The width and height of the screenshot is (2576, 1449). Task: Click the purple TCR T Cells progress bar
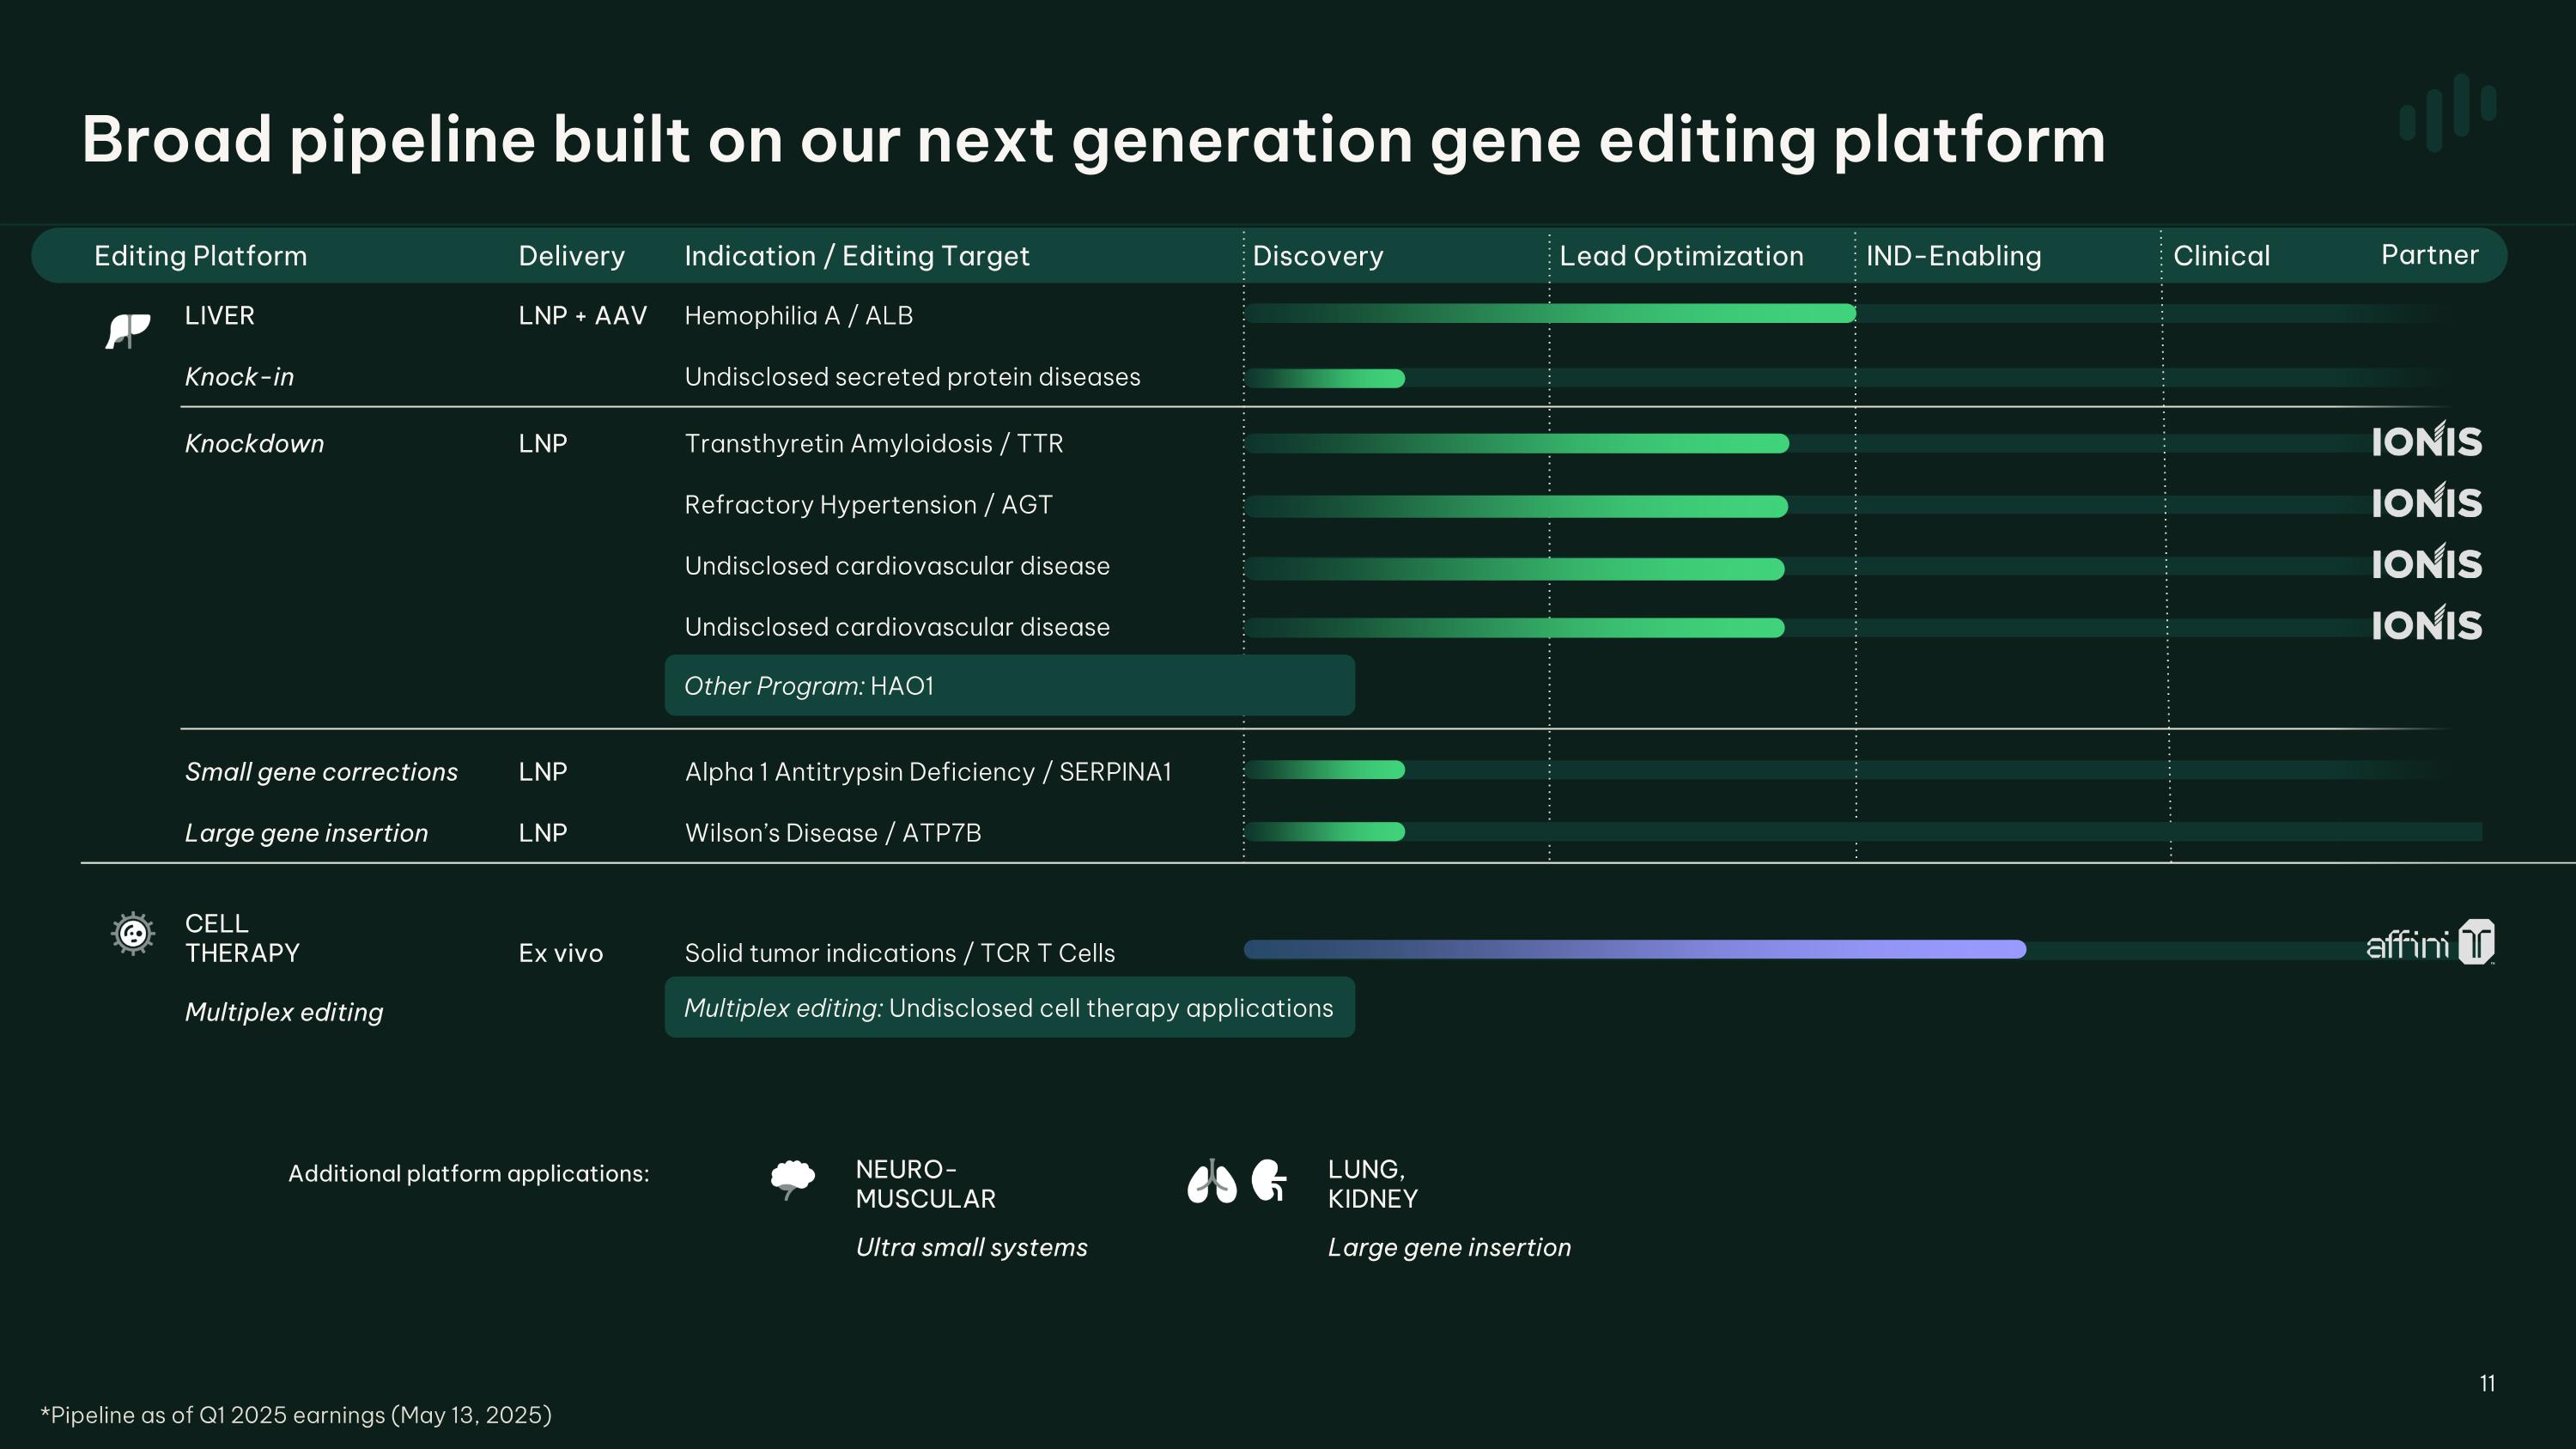pos(1635,949)
